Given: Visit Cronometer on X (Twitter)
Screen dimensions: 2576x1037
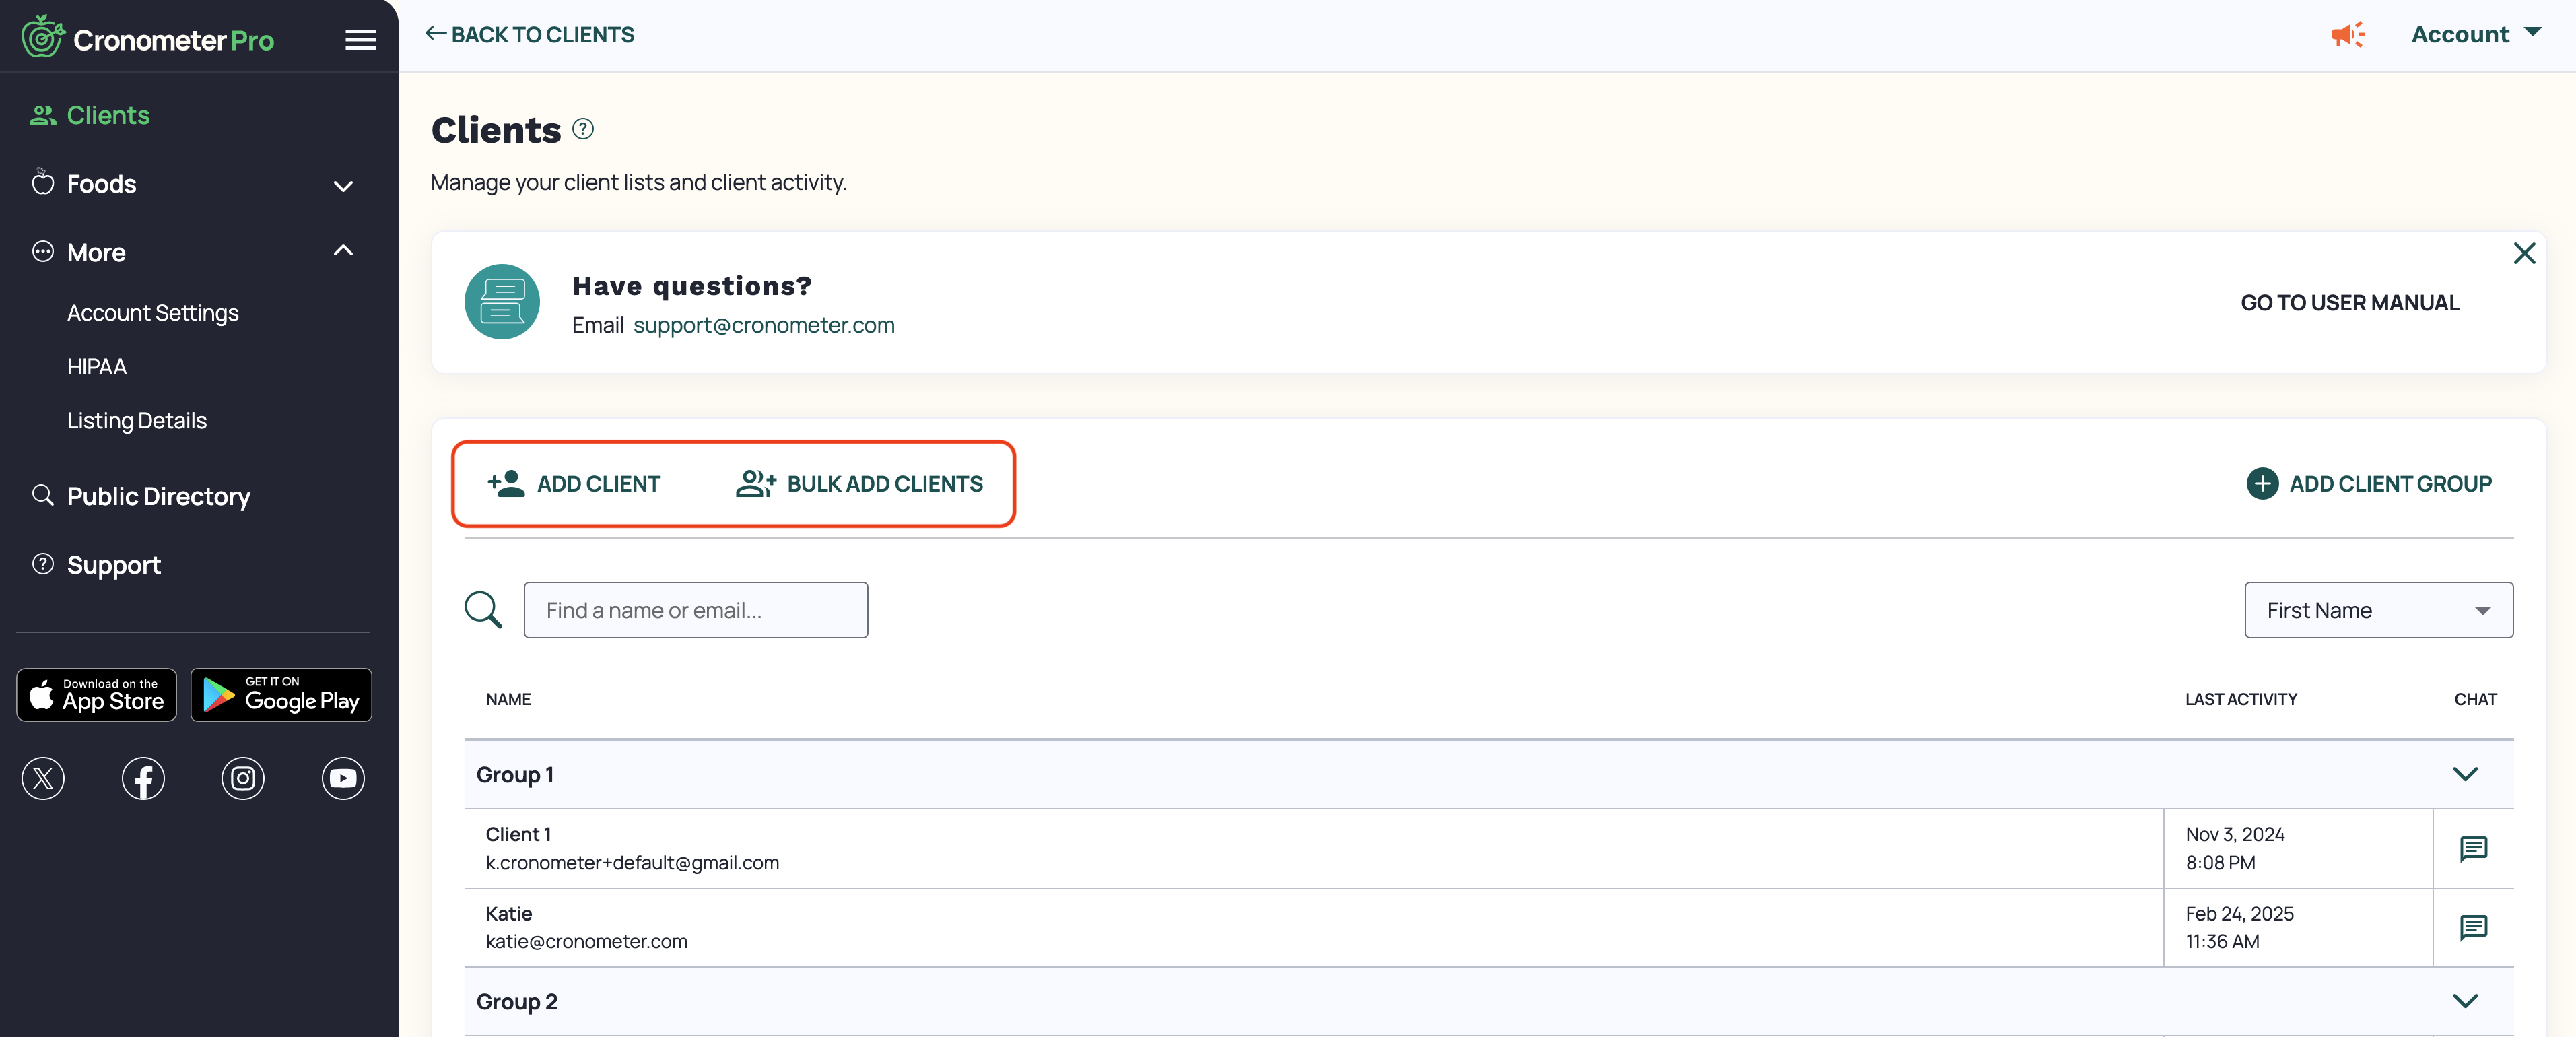Looking at the screenshot, I should pyautogui.click(x=43, y=778).
